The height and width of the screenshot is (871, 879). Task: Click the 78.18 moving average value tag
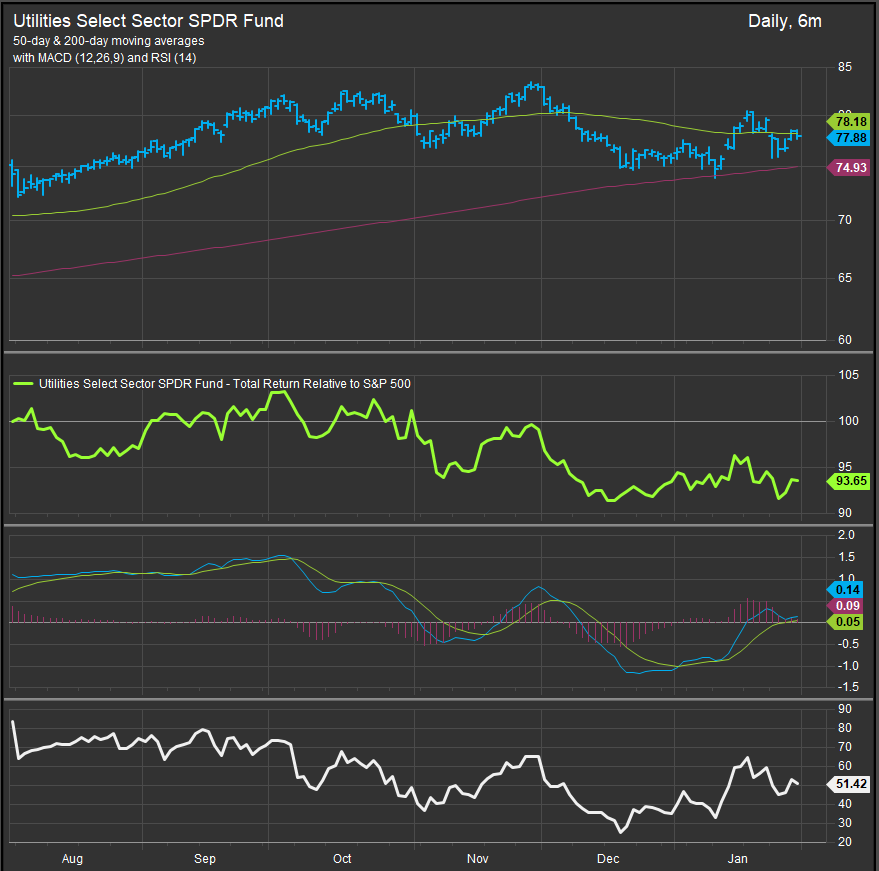(849, 122)
